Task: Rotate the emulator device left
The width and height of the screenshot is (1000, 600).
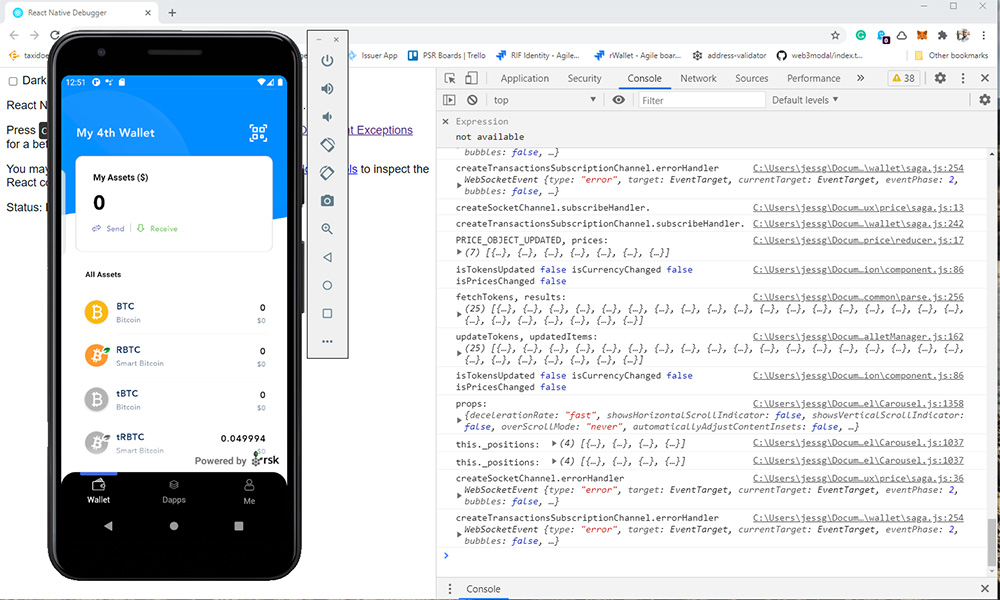Action: point(327,144)
